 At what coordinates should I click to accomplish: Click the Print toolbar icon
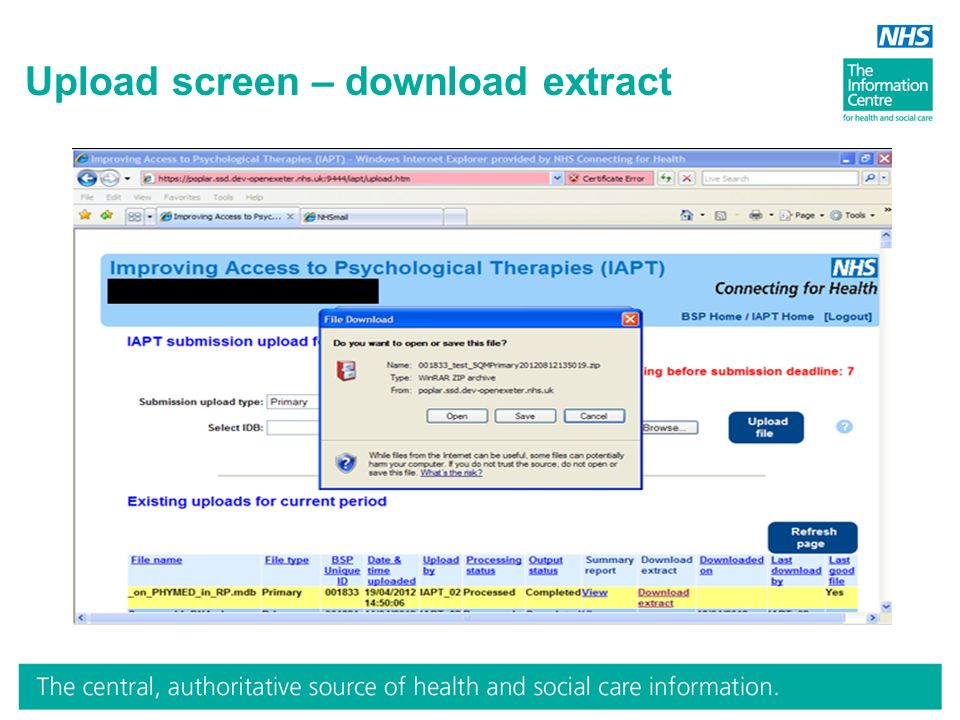756,215
